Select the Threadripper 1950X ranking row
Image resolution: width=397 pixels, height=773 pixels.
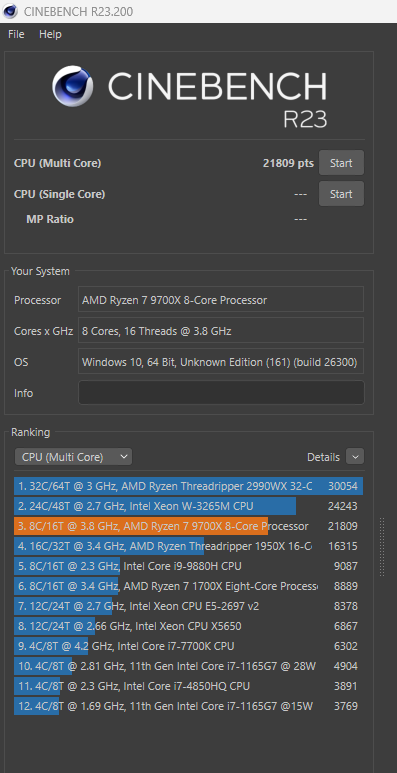pos(188,546)
